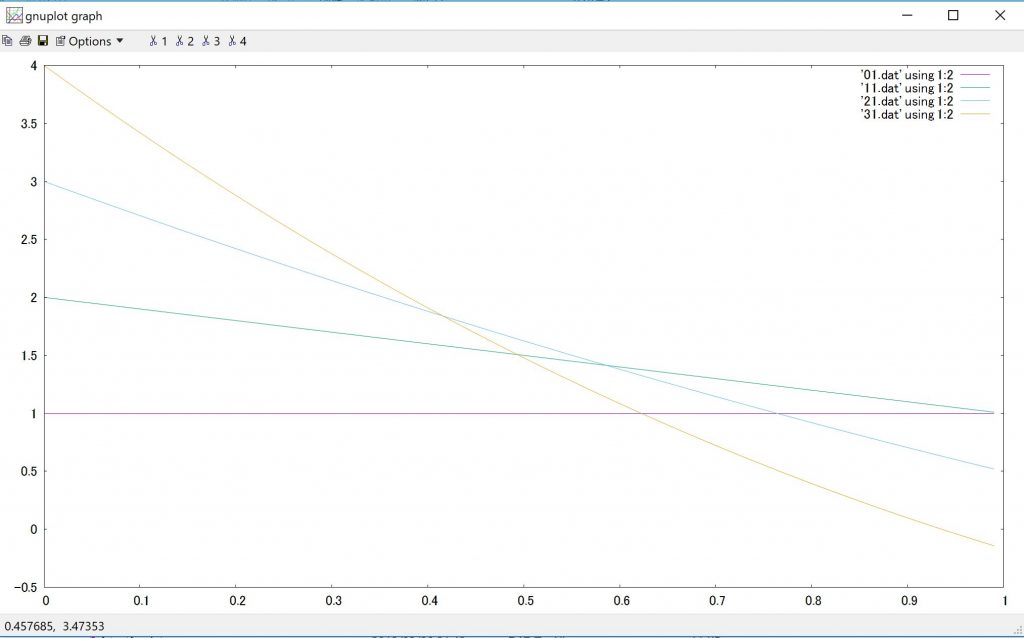This screenshot has height=638, width=1024.
Task: Open the gnuplot window system menu icon
Action: click(x=13, y=15)
